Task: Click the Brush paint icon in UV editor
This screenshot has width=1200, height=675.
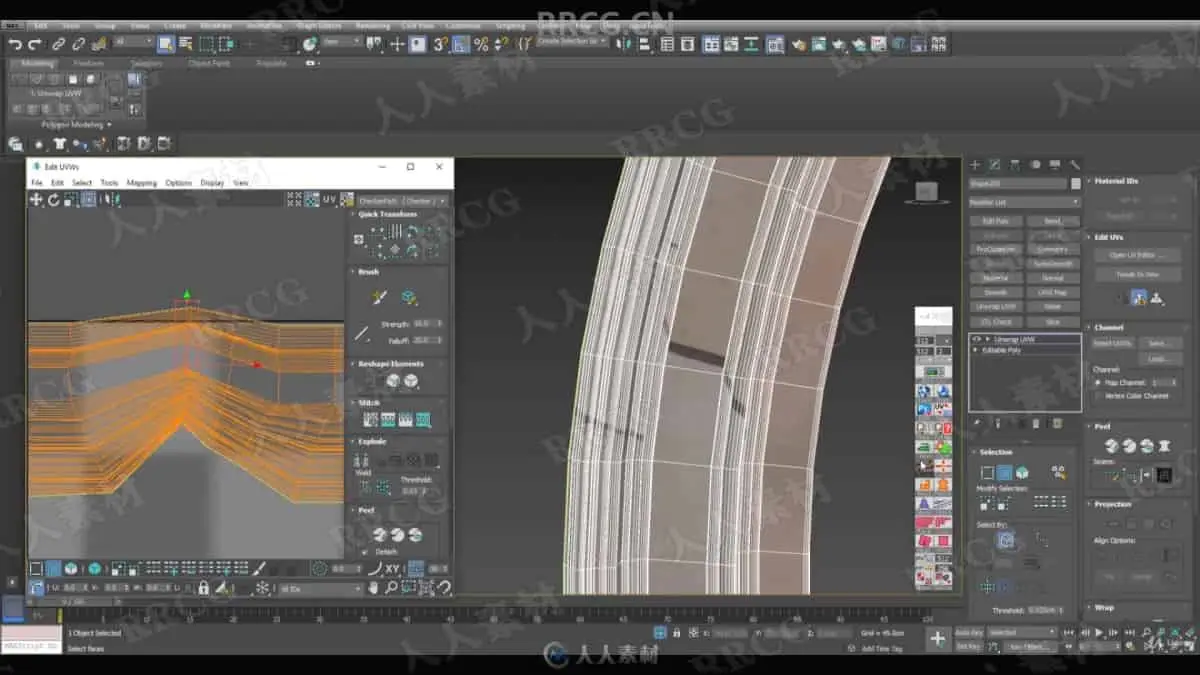Action: pos(379,297)
